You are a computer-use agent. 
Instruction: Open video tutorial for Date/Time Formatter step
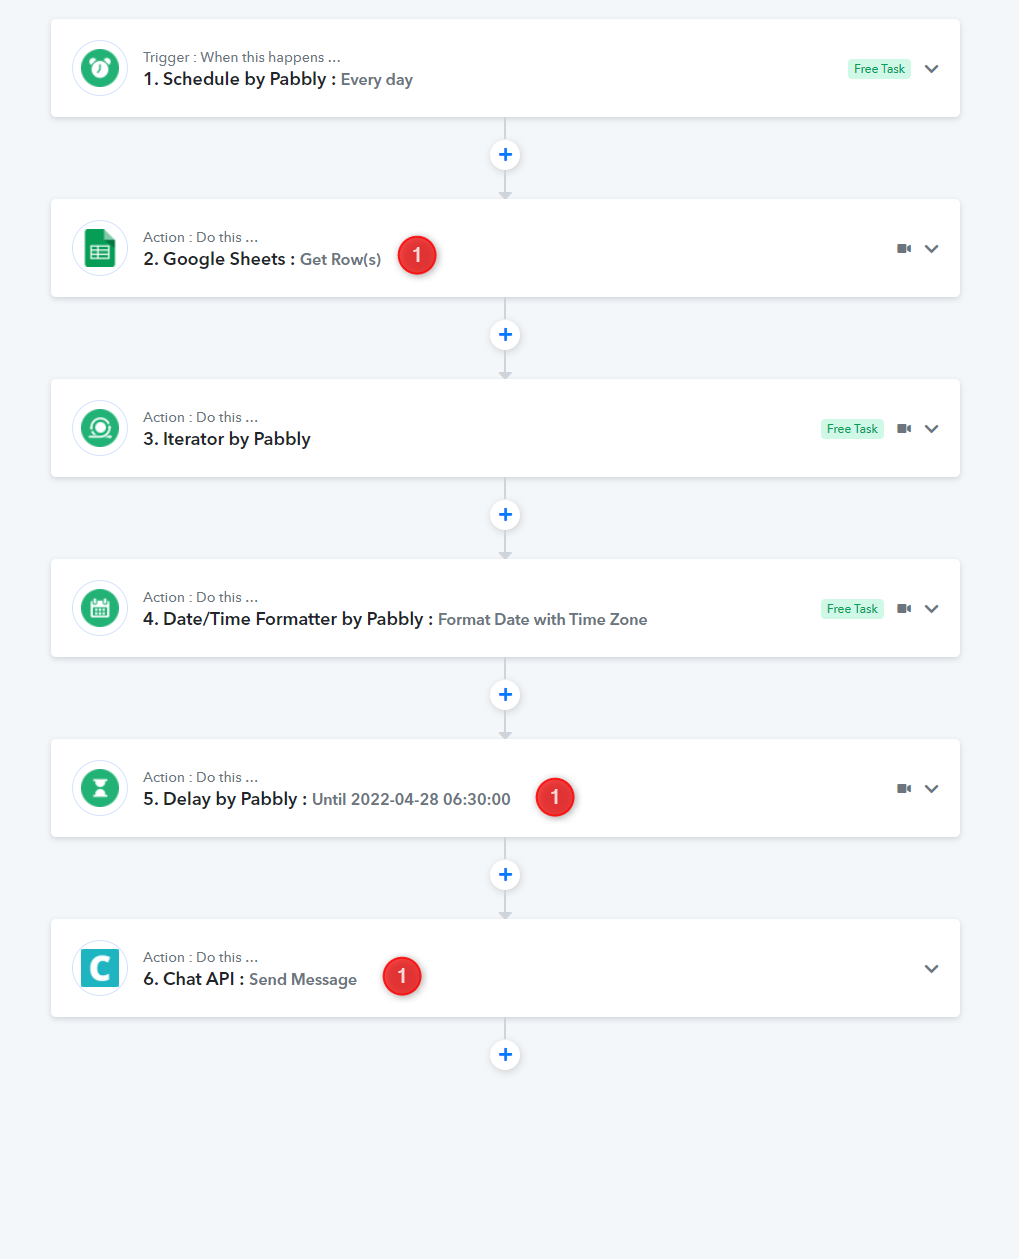(x=904, y=609)
